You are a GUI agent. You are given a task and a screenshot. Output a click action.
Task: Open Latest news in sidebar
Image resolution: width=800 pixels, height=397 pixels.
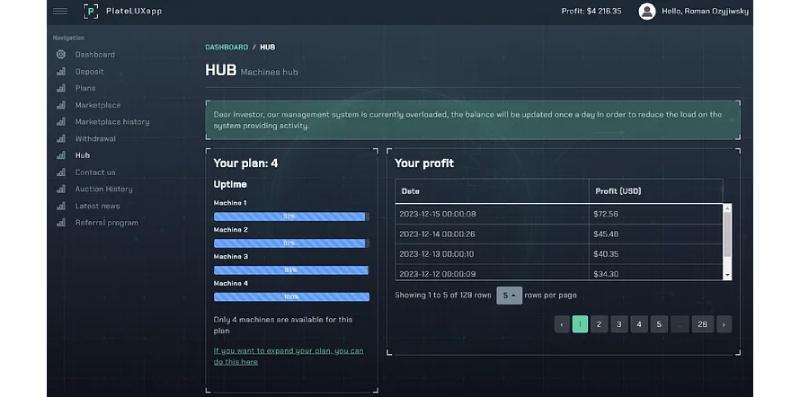coord(97,206)
